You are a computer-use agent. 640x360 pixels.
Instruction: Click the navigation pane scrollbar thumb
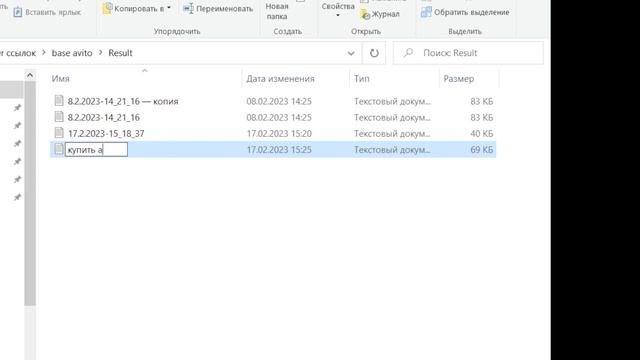(x=30, y=193)
